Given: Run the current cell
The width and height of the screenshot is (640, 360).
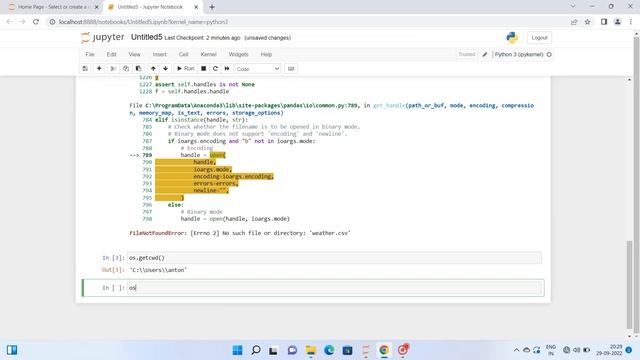Looking at the screenshot, I should click(x=185, y=69).
